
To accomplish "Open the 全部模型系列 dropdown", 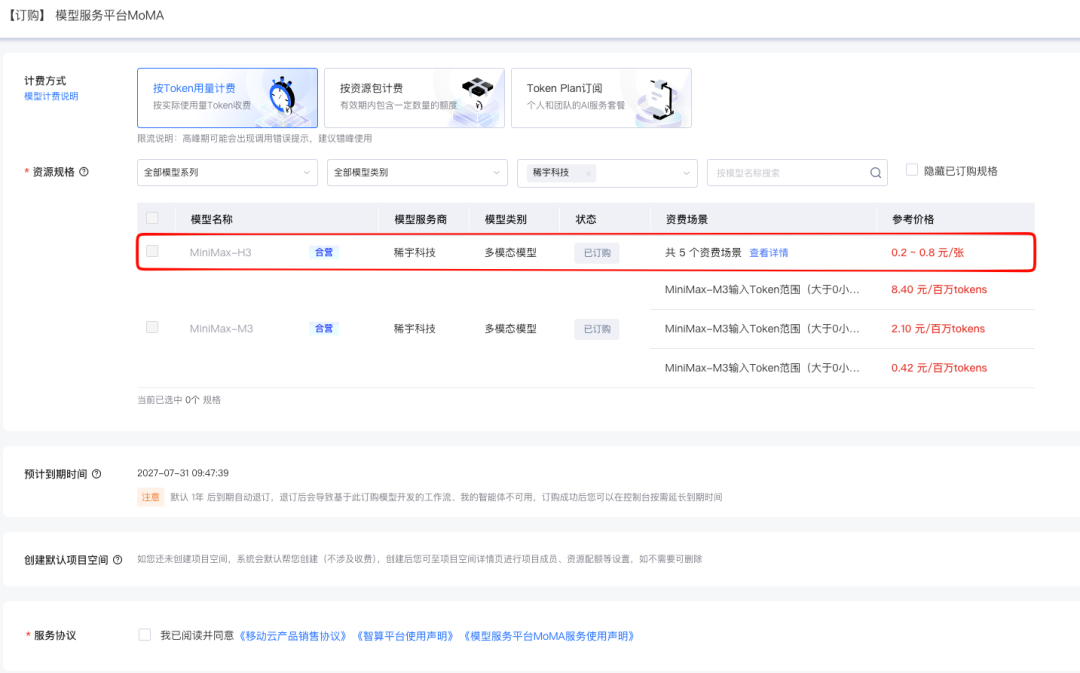I will pyautogui.click(x=227, y=172).
